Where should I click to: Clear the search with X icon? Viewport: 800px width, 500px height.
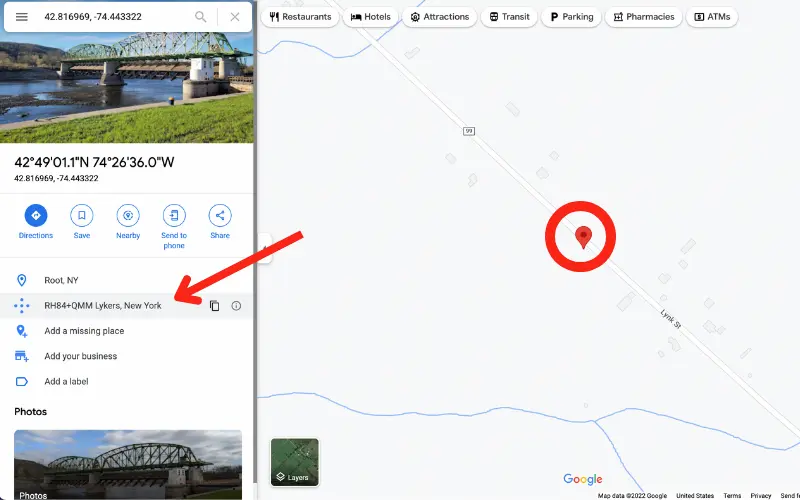[x=235, y=17]
